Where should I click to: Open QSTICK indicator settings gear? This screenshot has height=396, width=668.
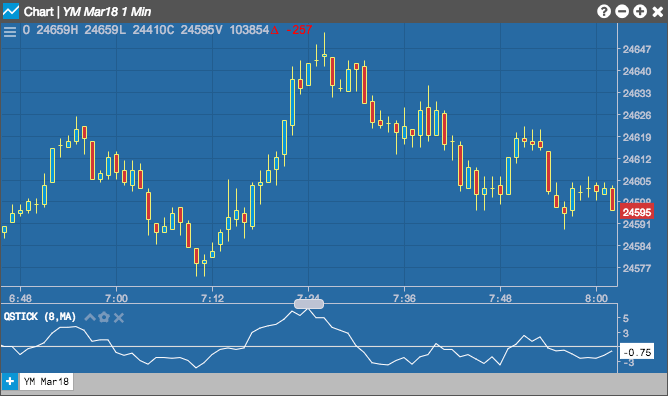pos(104,317)
